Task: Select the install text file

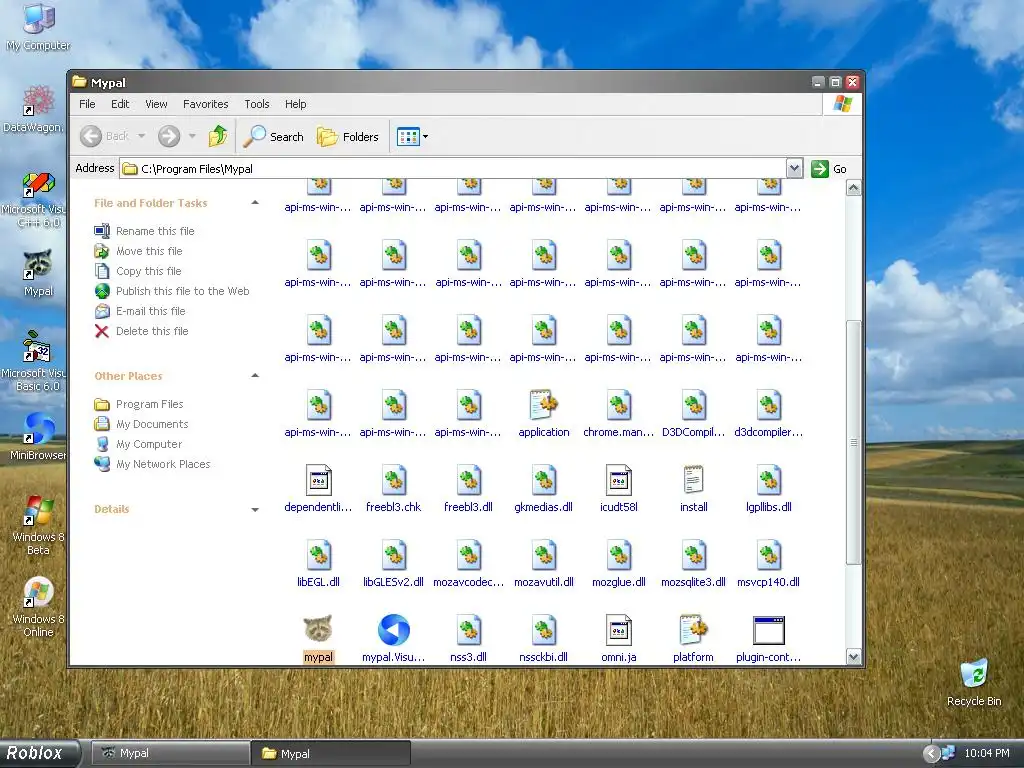Action: [x=693, y=488]
